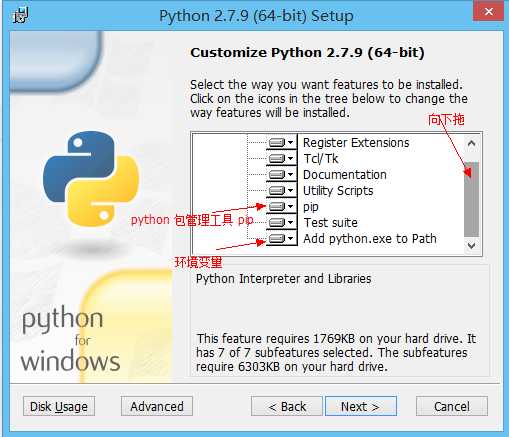Open the Register Extensions feature install dropdown
This screenshot has height=437, width=509.
click(281, 143)
